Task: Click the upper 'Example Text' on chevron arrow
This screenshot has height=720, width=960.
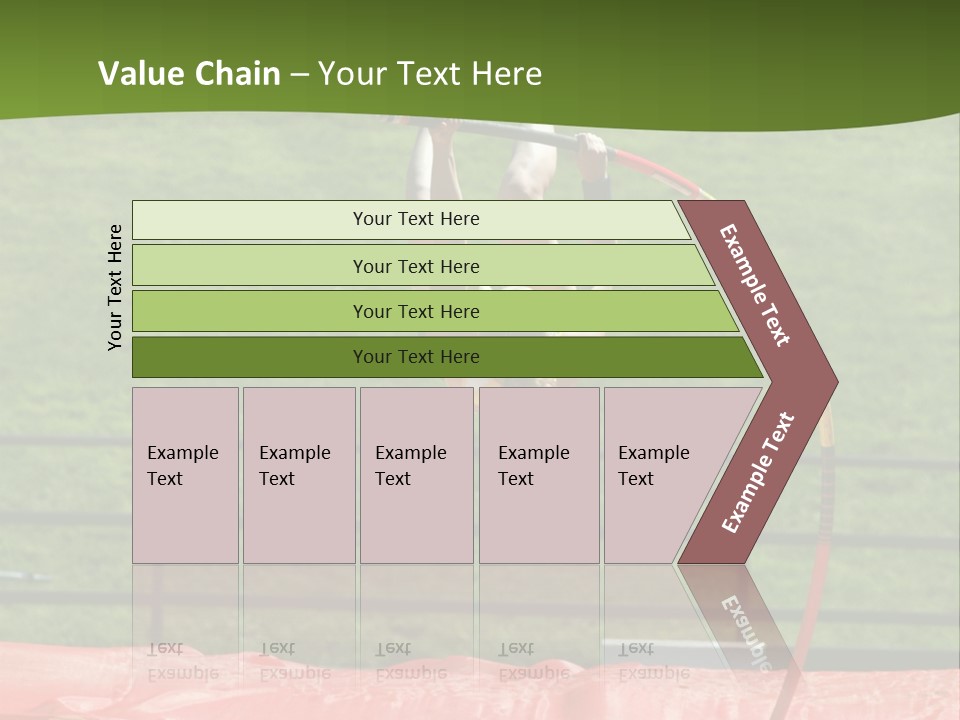Action: 755,285
